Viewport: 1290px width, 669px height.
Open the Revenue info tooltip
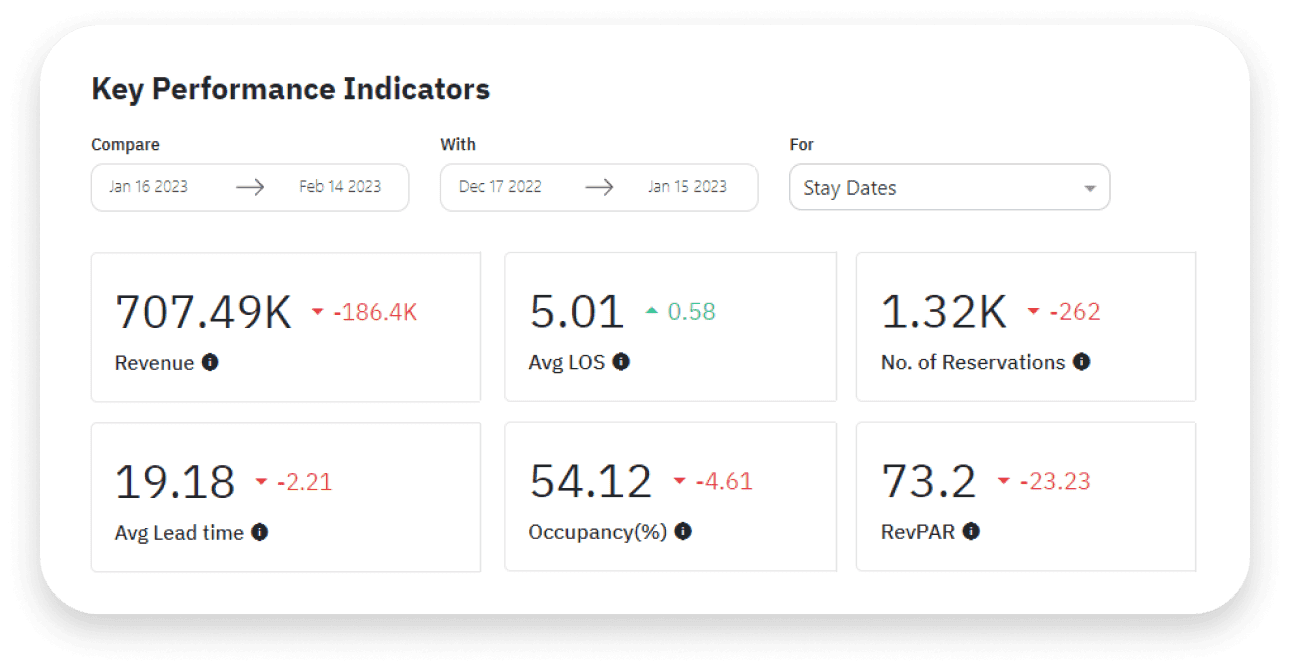210,363
